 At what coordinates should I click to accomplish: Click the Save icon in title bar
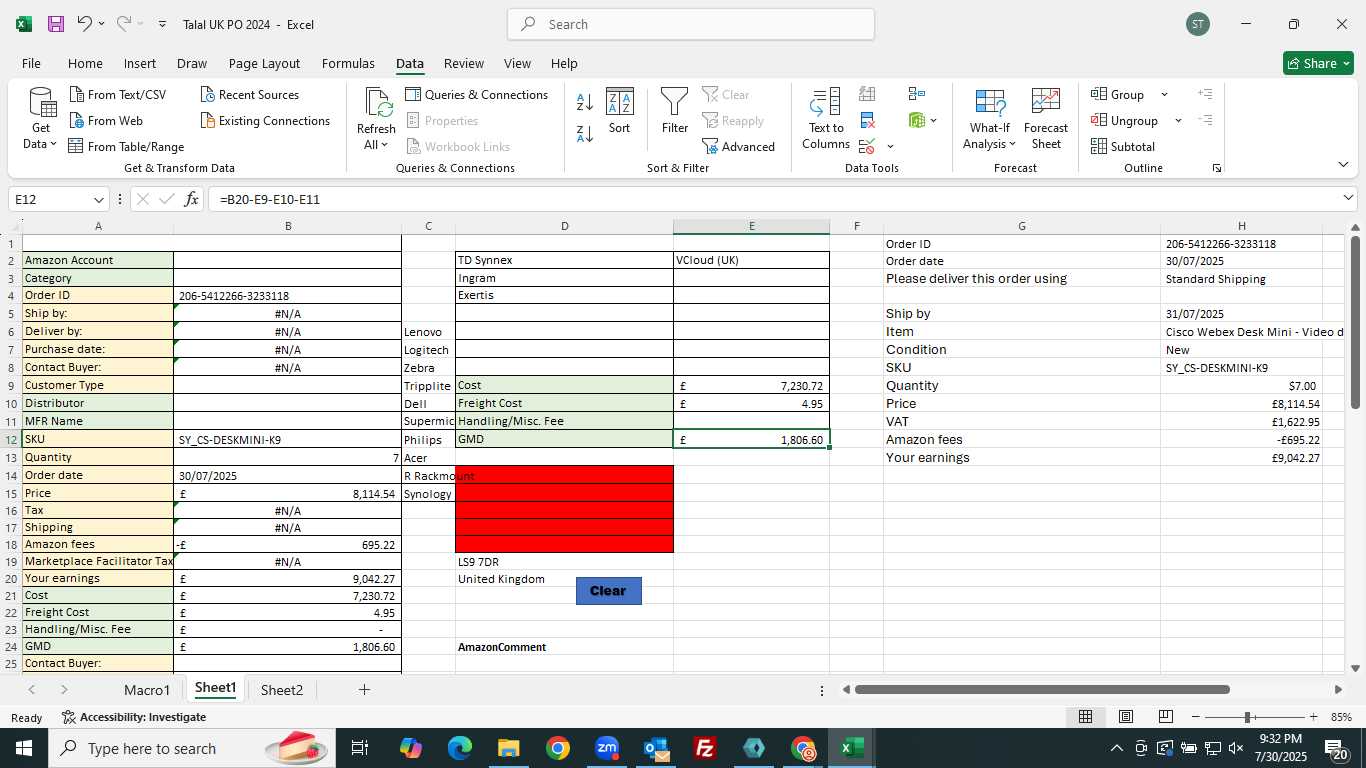[x=56, y=24]
